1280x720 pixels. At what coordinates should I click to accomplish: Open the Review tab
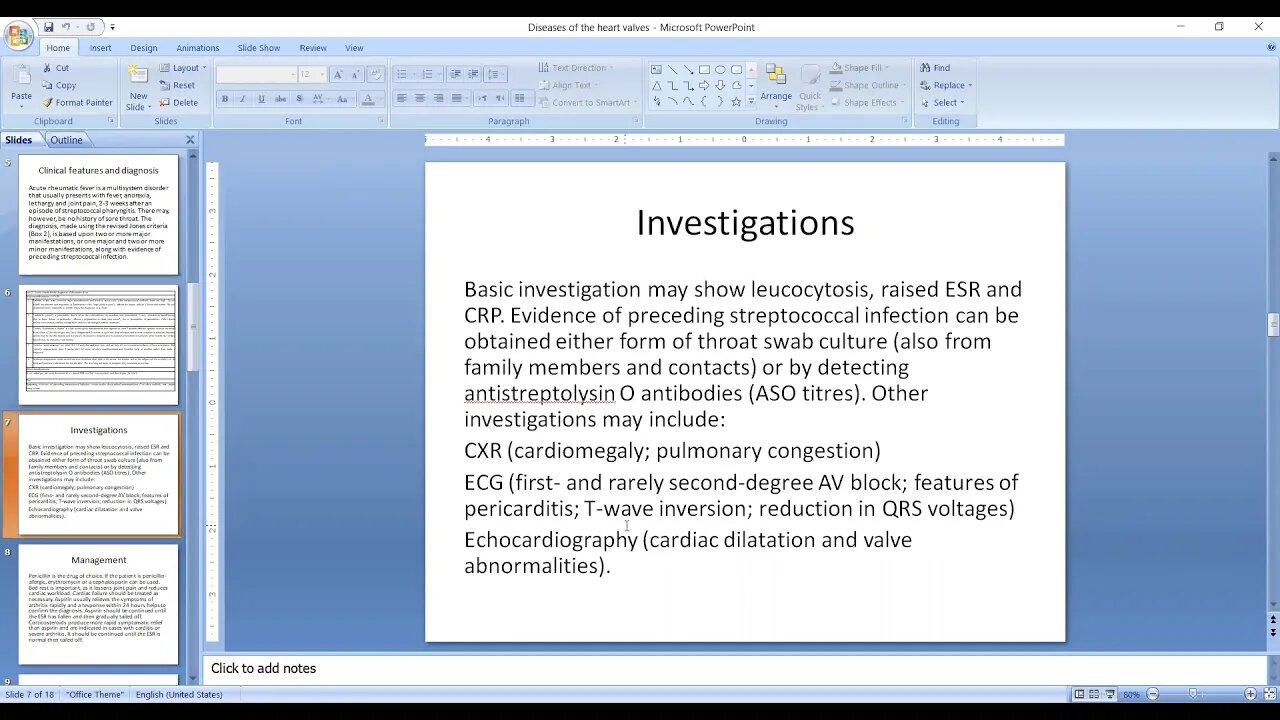(313, 47)
